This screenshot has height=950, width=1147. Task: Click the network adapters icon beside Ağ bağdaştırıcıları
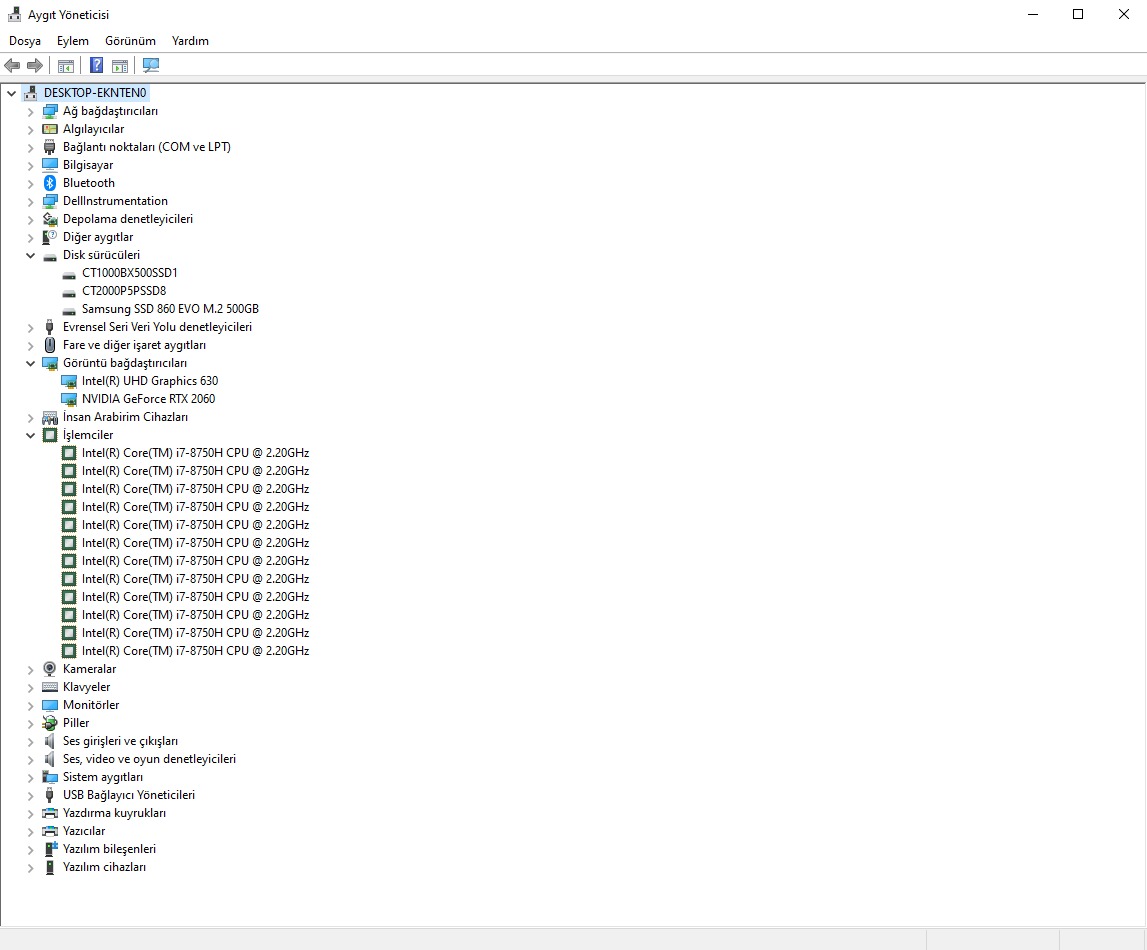(50, 111)
